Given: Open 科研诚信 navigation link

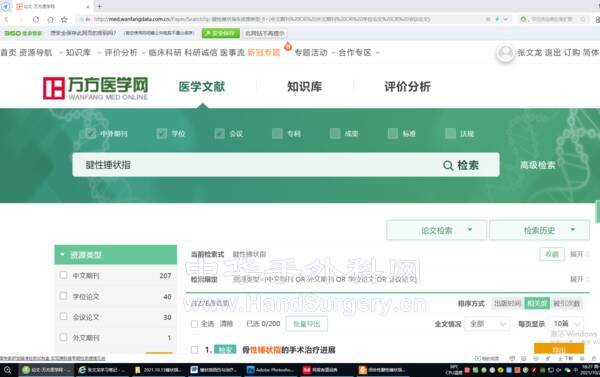Looking at the screenshot, I should pos(201,52).
